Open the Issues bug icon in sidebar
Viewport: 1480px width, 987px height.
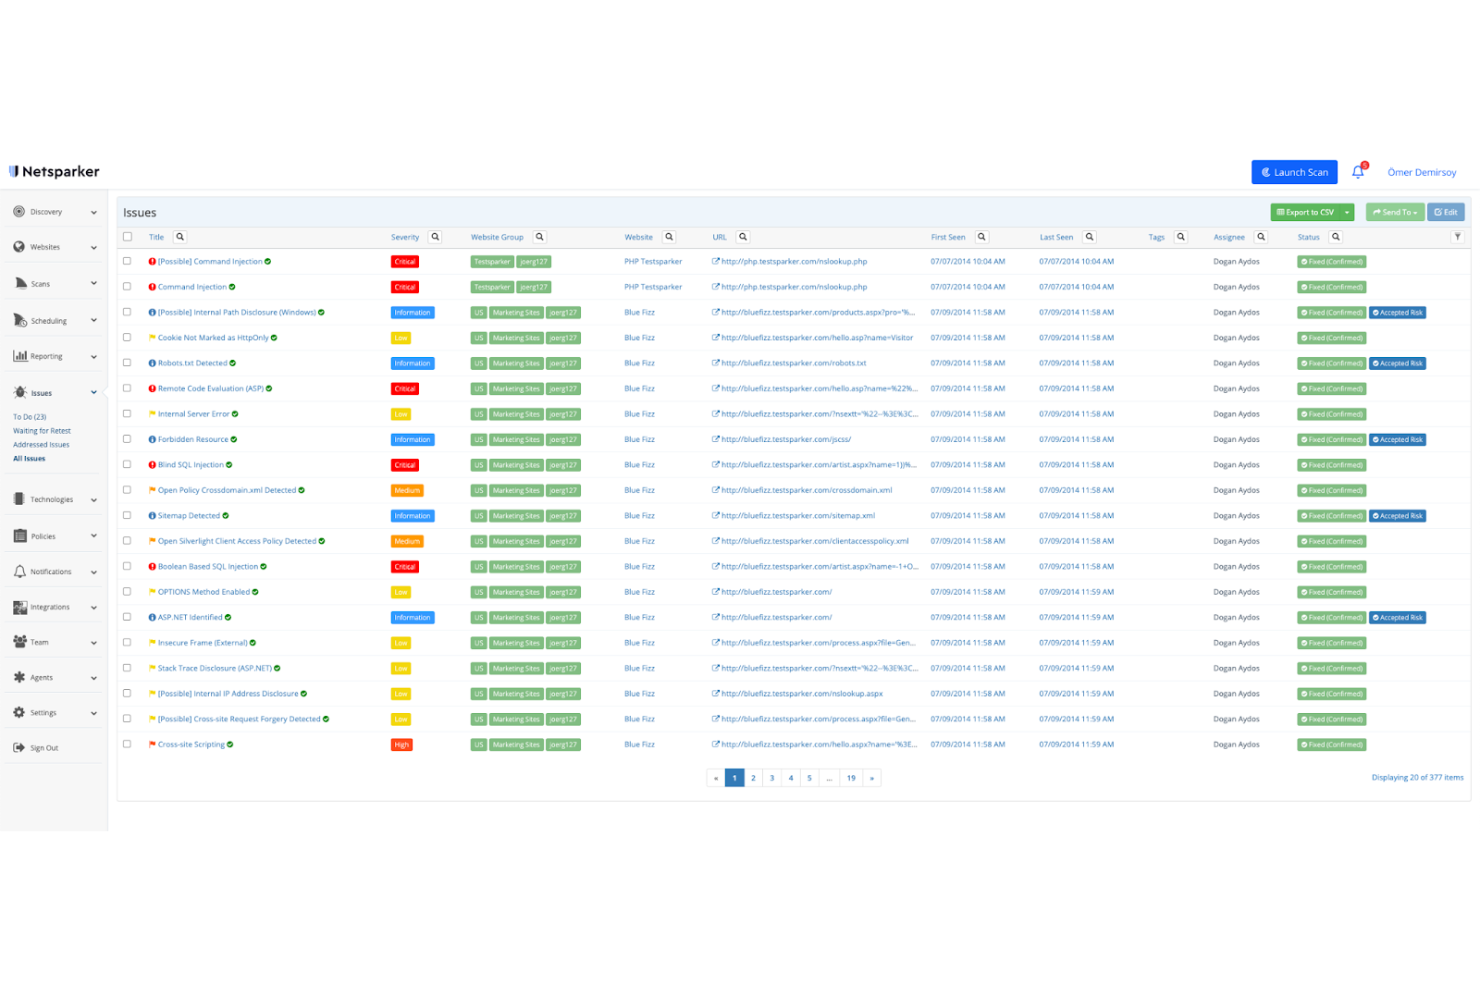click(x=18, y=392)
